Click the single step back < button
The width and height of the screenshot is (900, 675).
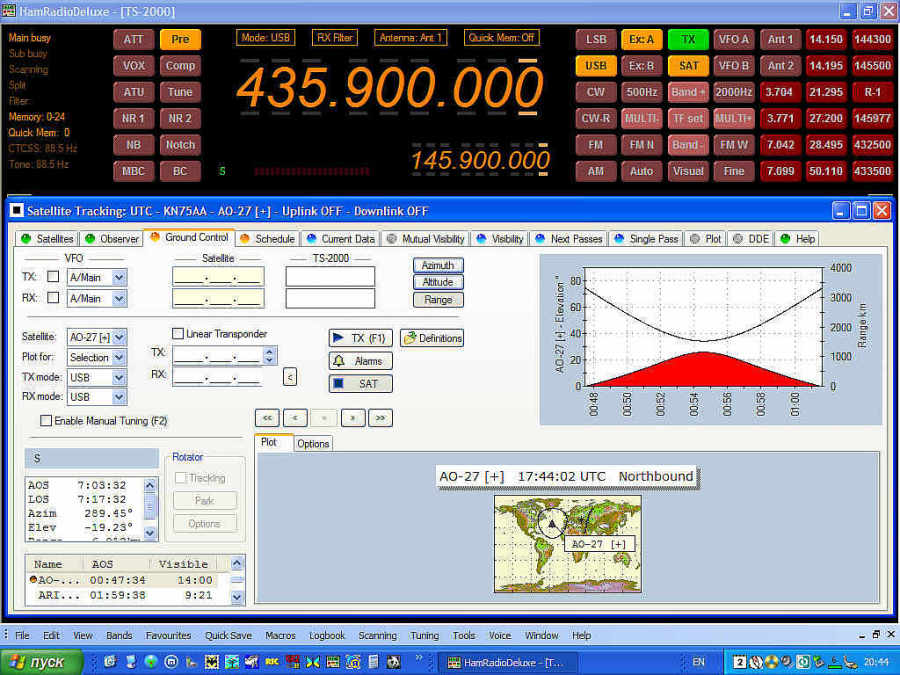295,418
